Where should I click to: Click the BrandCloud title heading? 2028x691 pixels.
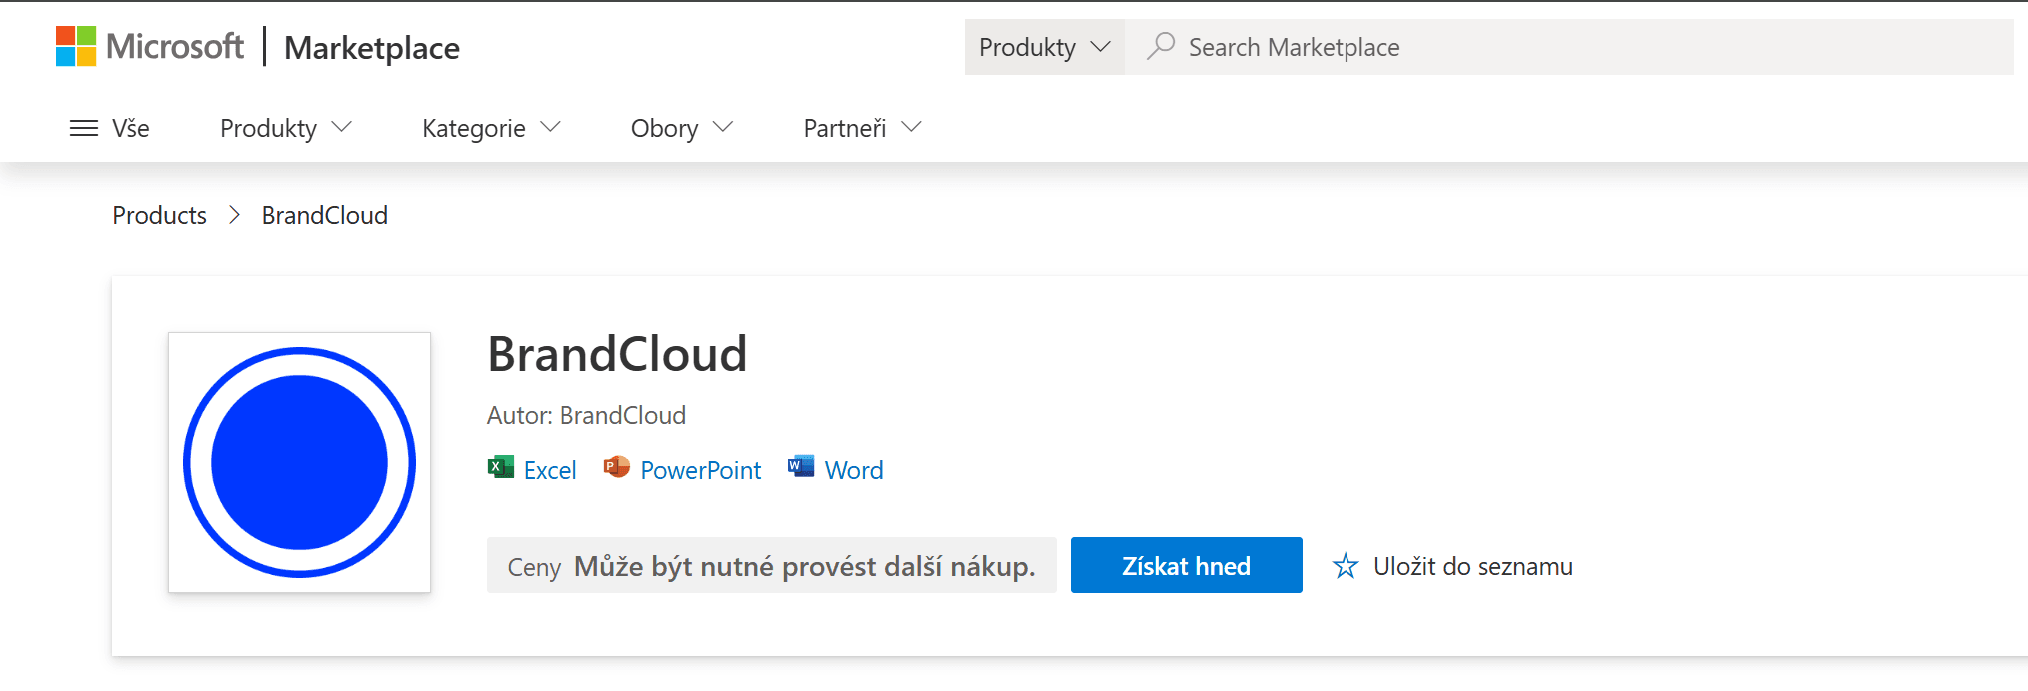617,354
